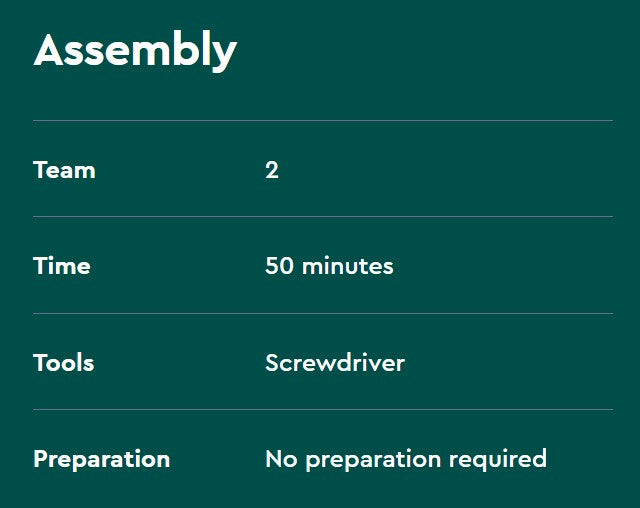Viewport: 640px width, 508px height.
Task: Click the divider line below Assembly heading
Action: pos(322,121)
